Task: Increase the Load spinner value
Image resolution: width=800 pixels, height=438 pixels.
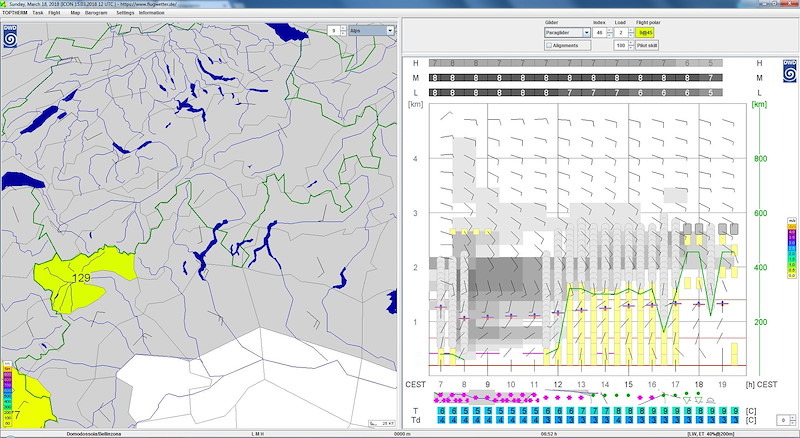Action: point(631,30)
